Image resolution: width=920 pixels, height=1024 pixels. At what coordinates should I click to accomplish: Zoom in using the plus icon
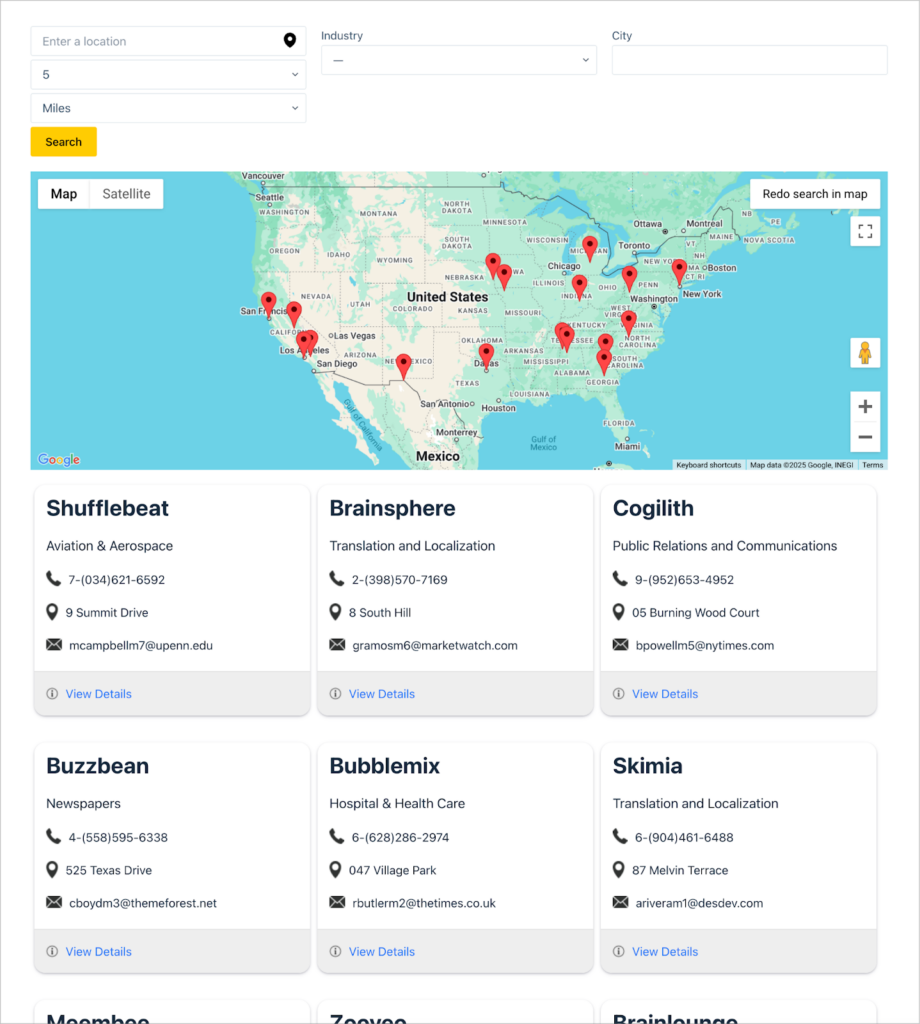coord(864,406)
